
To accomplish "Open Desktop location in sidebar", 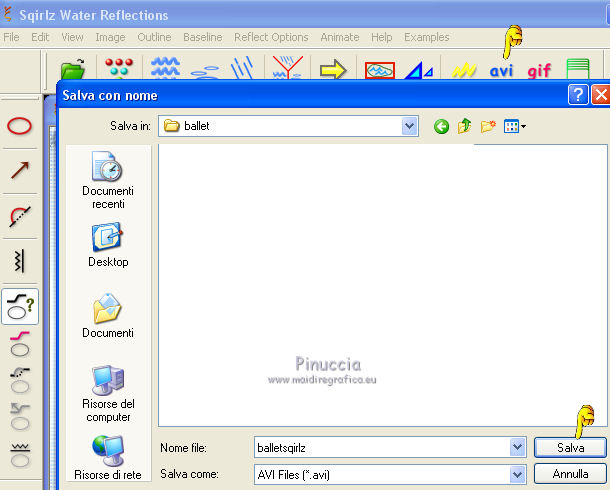I will coord(108,245).
